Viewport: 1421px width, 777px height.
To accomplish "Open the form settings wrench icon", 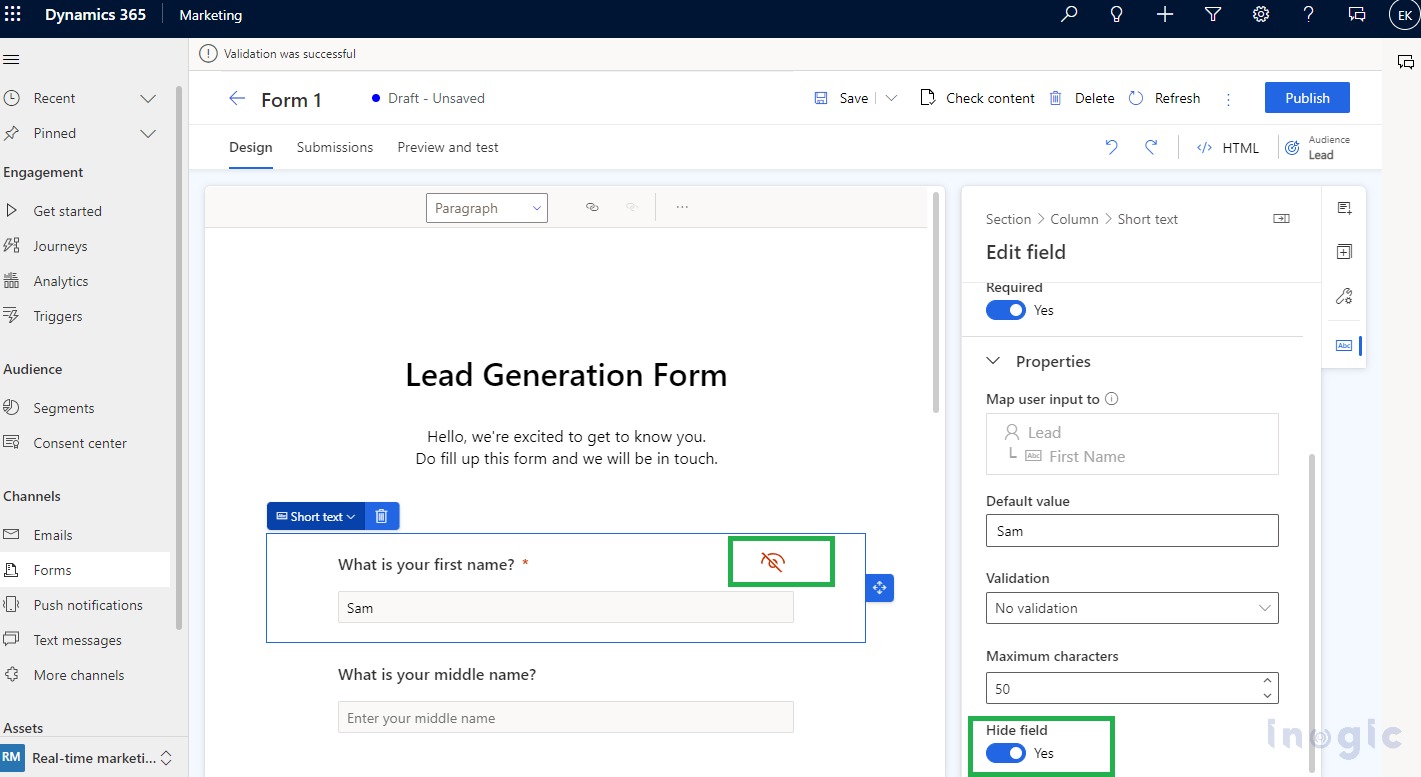I will point(1344,296).
